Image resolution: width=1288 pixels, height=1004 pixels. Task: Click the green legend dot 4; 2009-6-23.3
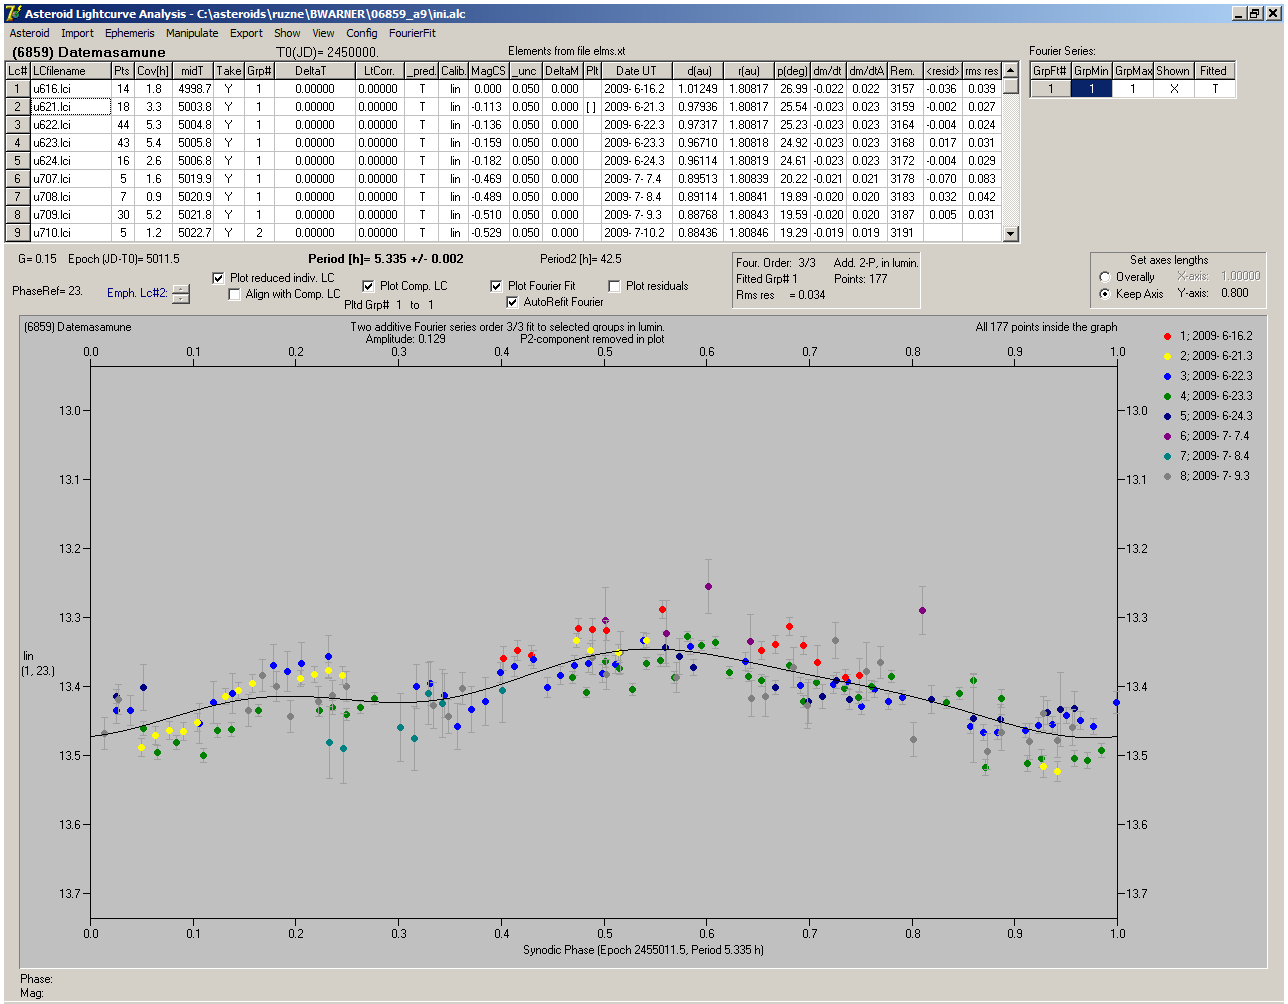click(1167, 396)
